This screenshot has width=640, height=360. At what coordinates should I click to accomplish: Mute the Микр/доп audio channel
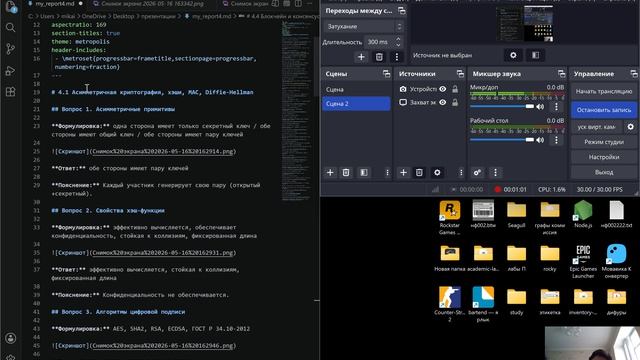(x=541, y=107)
